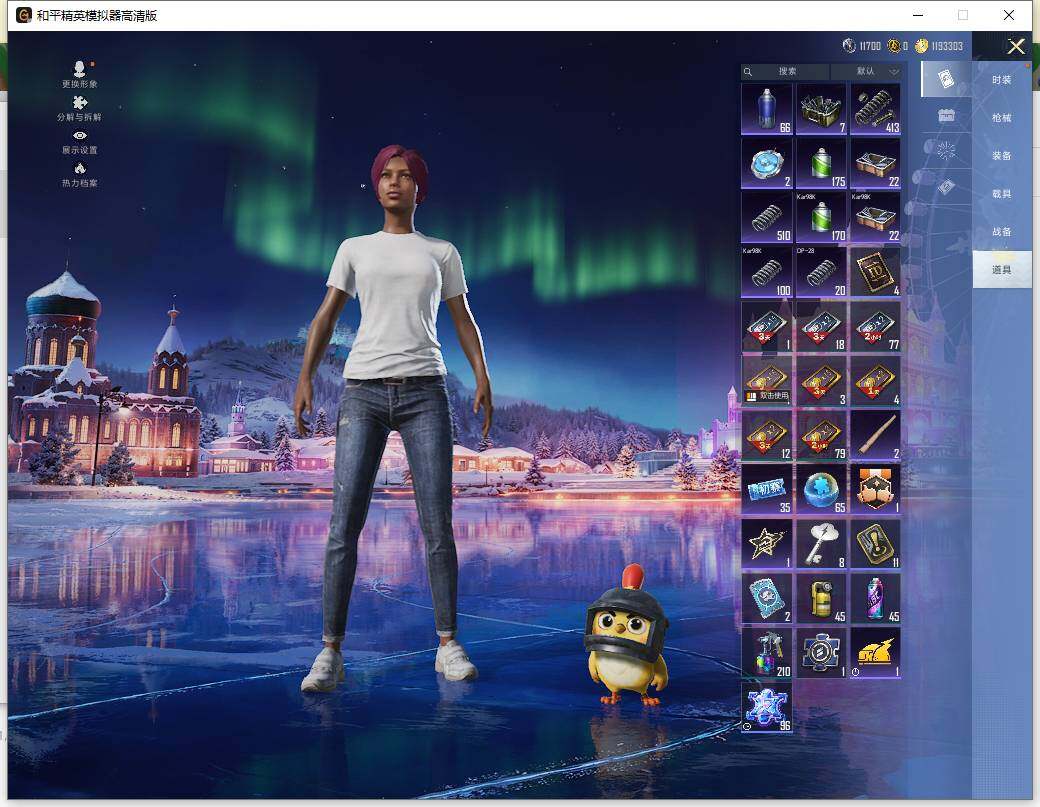This screenshot has height=807, width=1040.
Task: Select the cloud key item with count 8
Action: pos(821,544)
